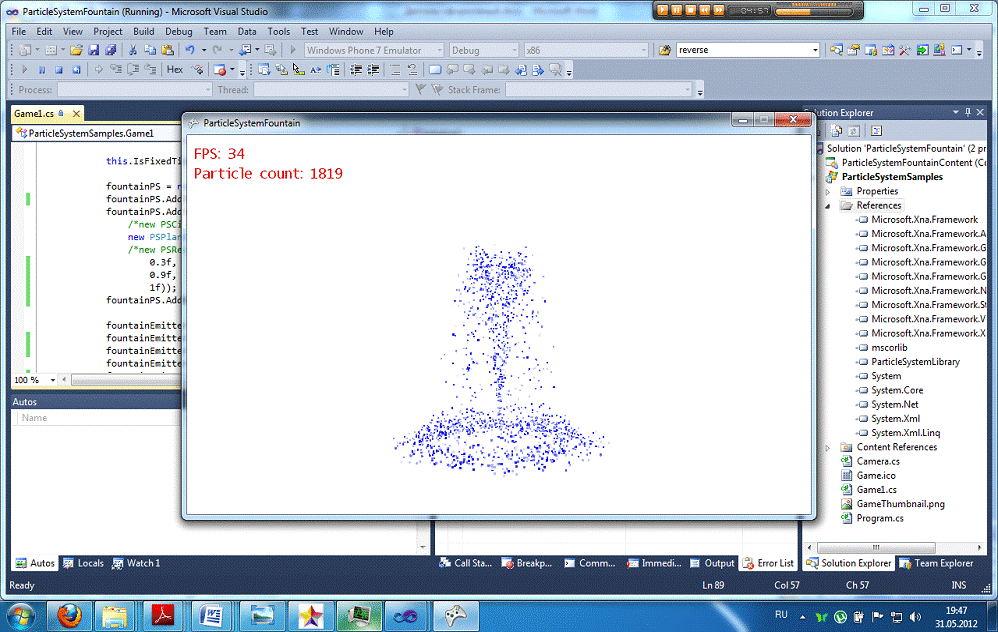Open the File menu
Image resolution: width=998 pixels, height=632 pixels.
18,32
